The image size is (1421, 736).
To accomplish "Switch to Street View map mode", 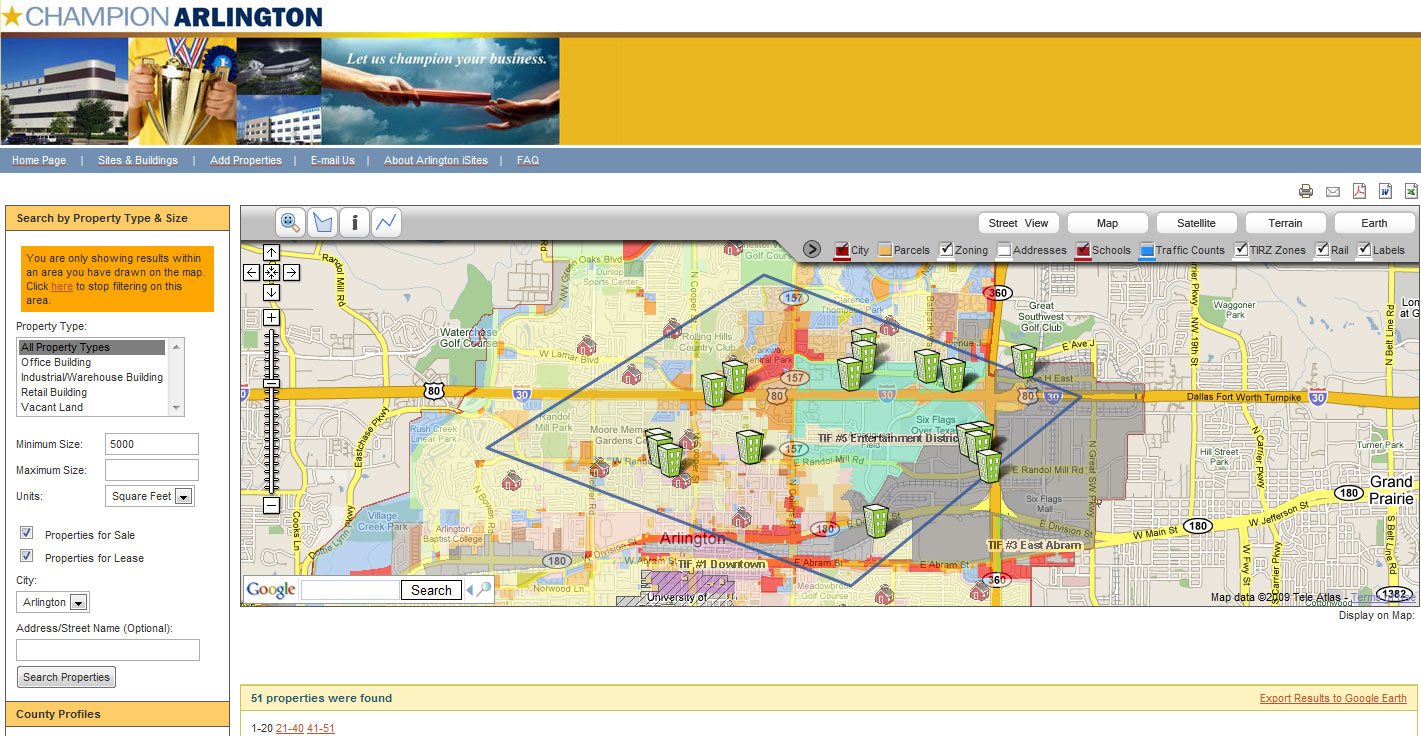I will 1019,223.
